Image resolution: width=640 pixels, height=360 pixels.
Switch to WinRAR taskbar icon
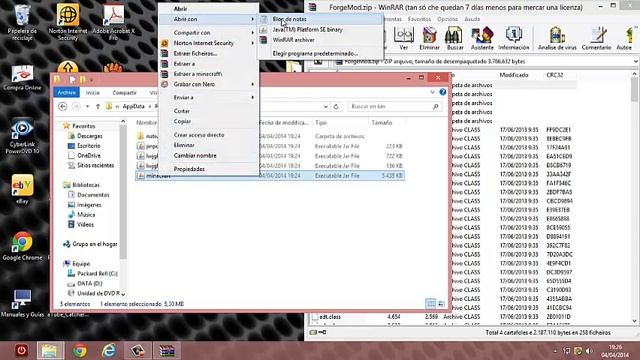click(x=167, y=350)
